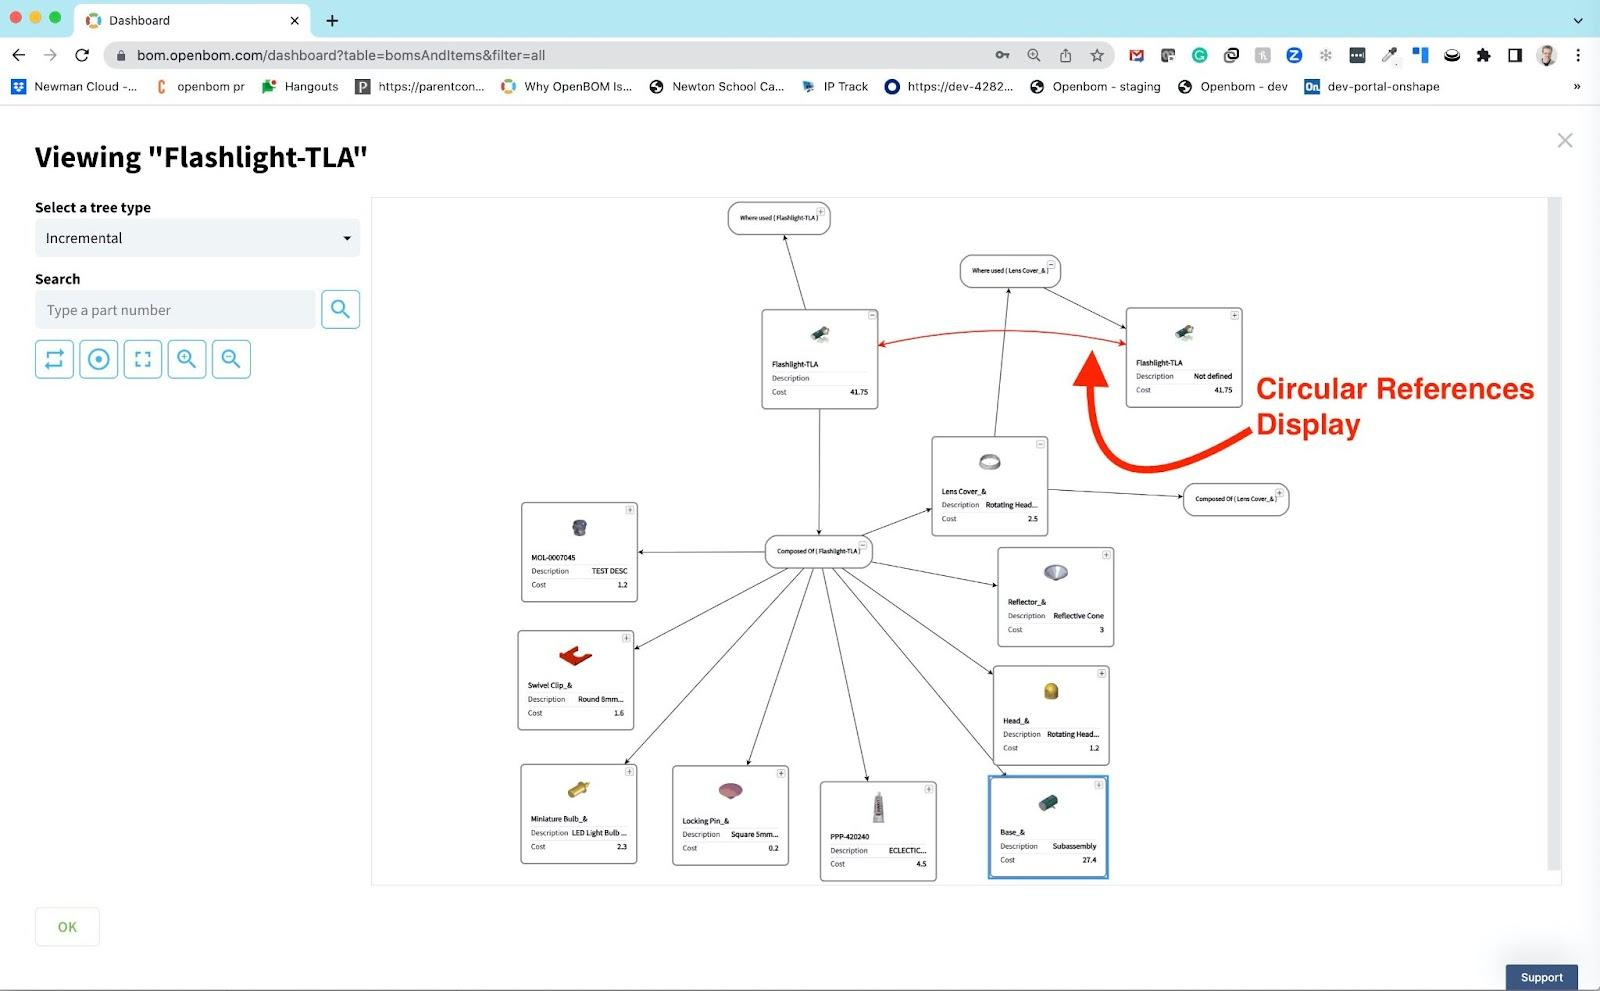Open the blue Z extension icon
Image resolution: width=1600 pixels, height=991 pixels.
click(x=1294, y=55)
